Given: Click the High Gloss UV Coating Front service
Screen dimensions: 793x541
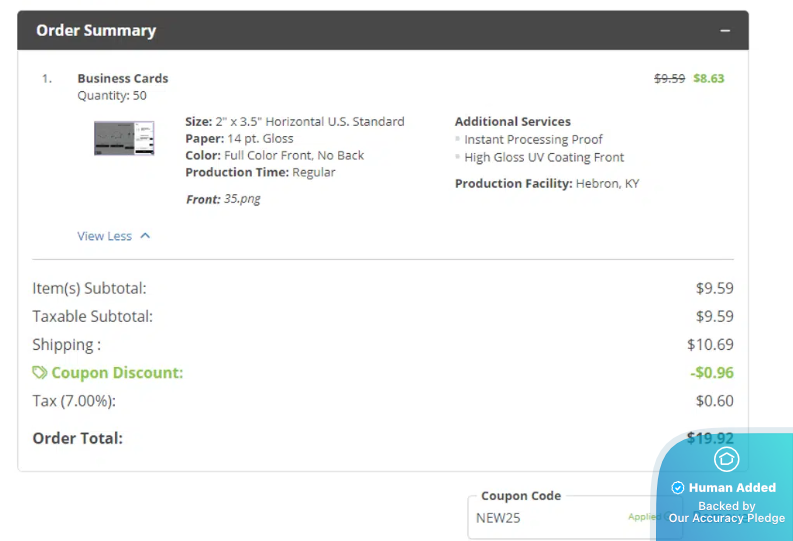Looking at the screenshot, I should tap(544, 157).
